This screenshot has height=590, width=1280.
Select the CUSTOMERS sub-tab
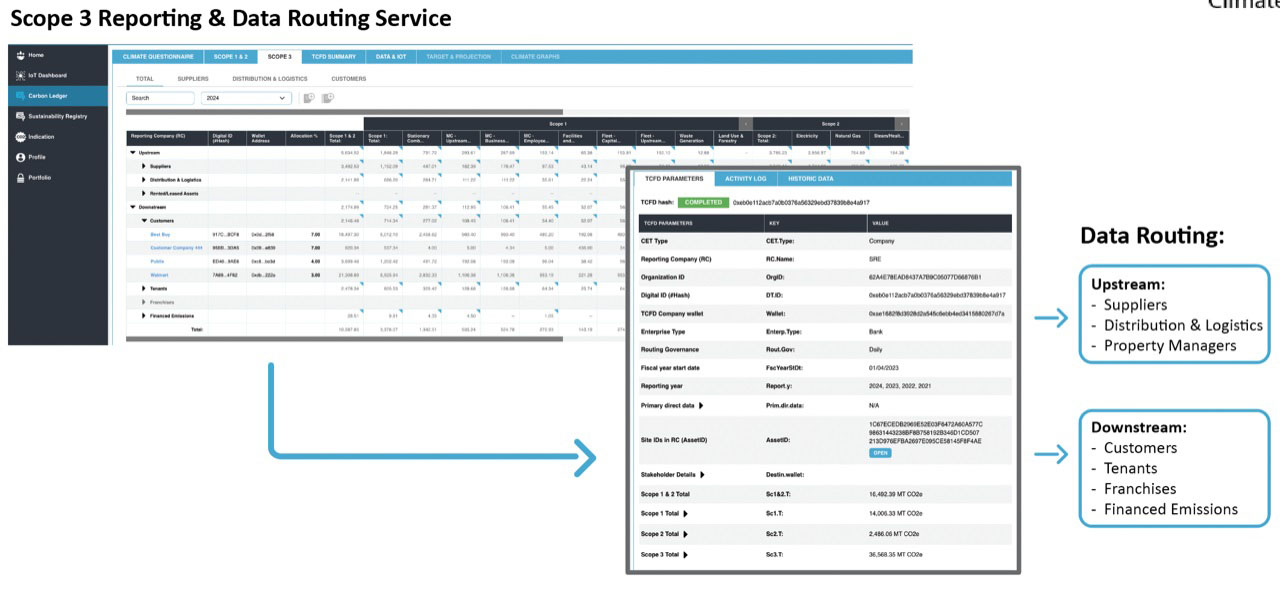(349, 79)
